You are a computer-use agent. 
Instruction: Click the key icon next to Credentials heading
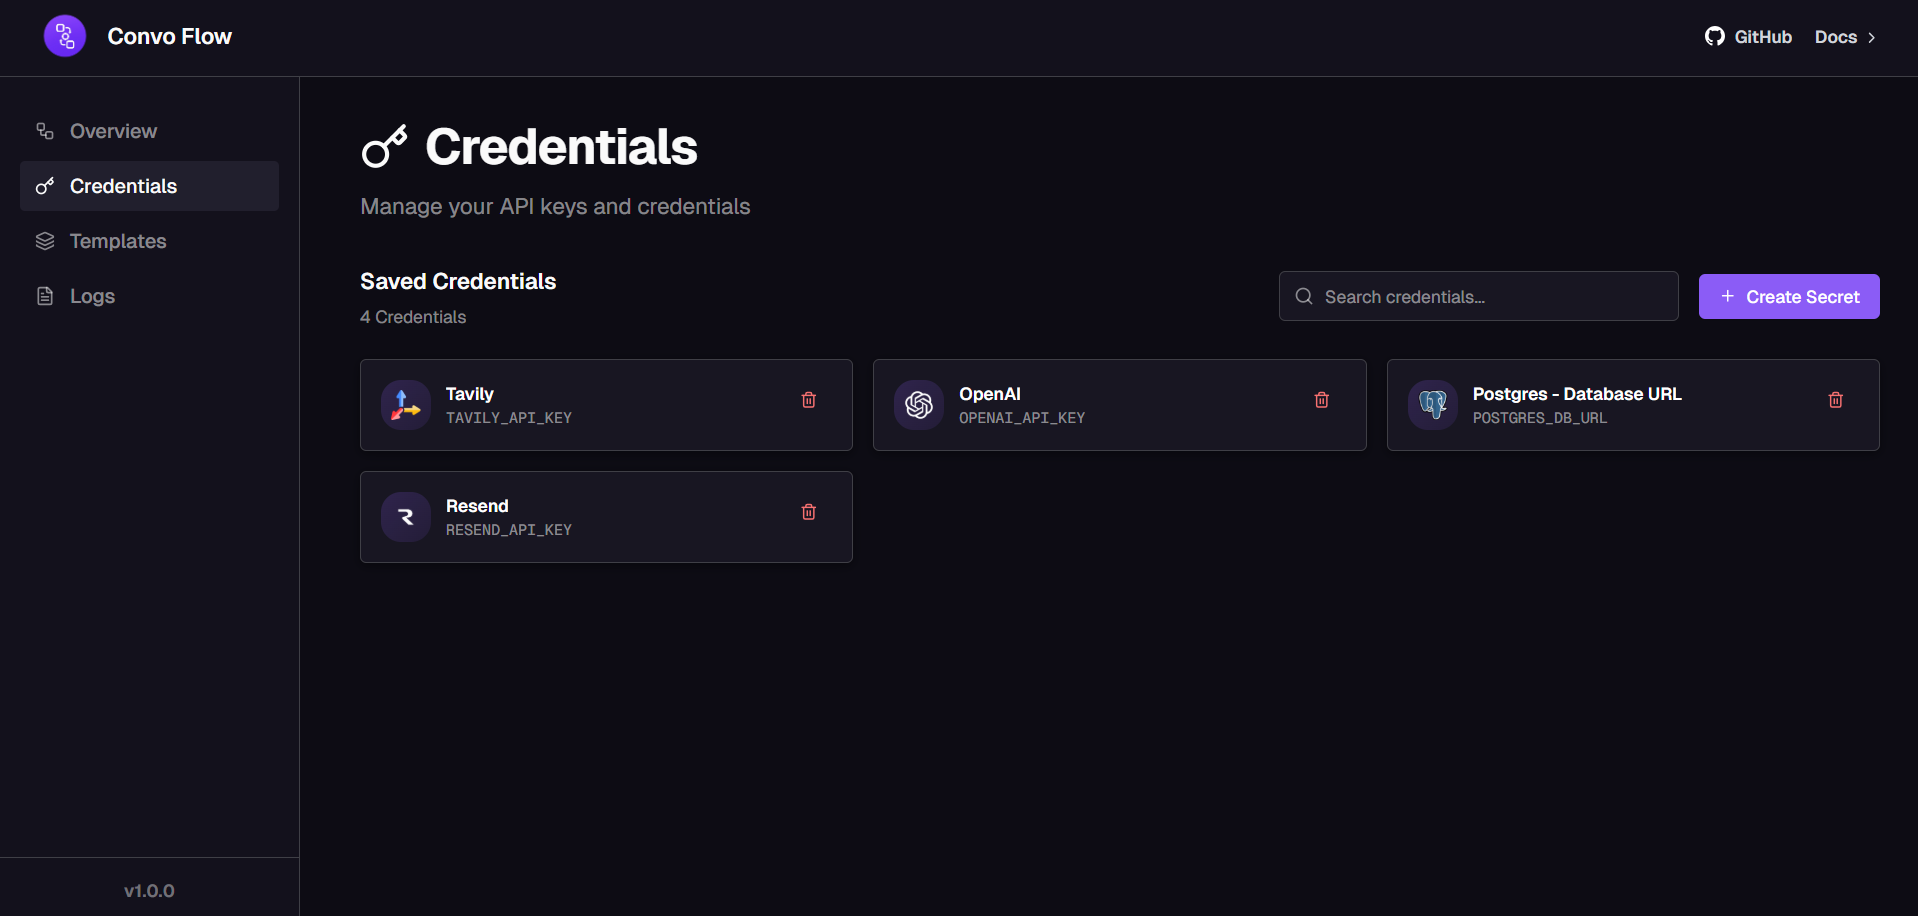pyautogui.click(x=383, y=146)
